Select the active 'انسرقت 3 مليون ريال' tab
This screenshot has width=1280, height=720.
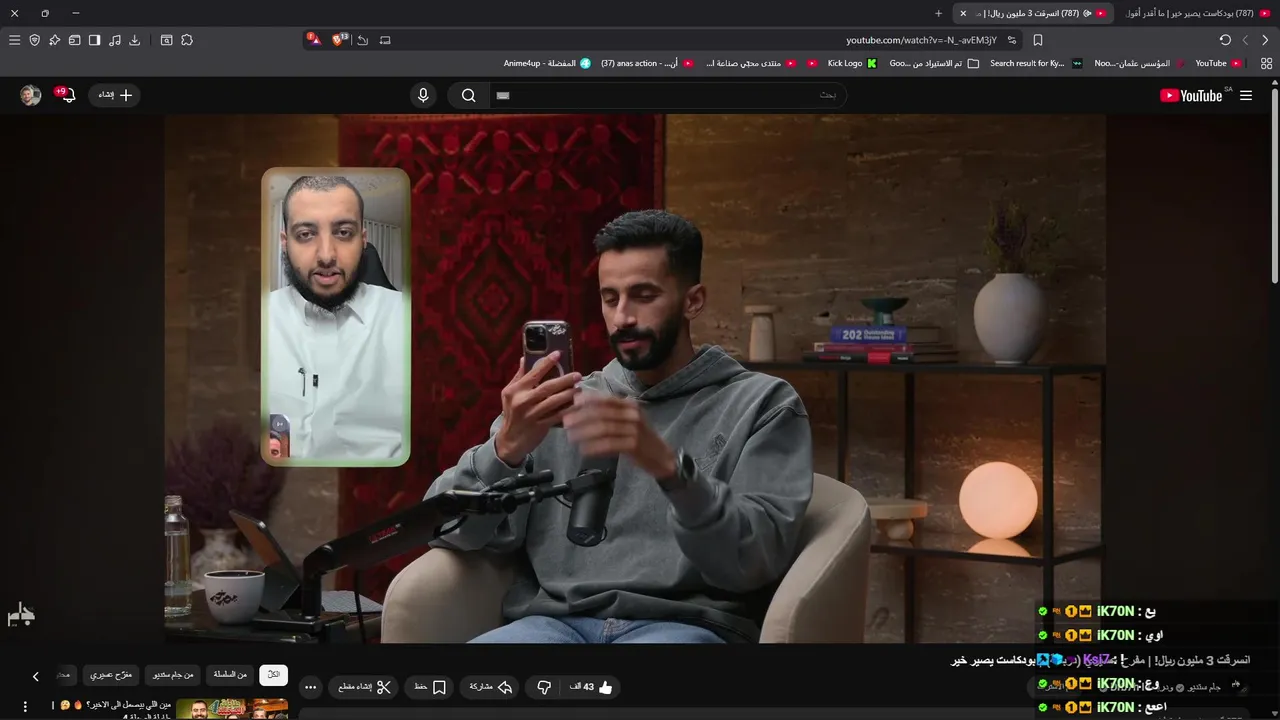point(1033,13)
